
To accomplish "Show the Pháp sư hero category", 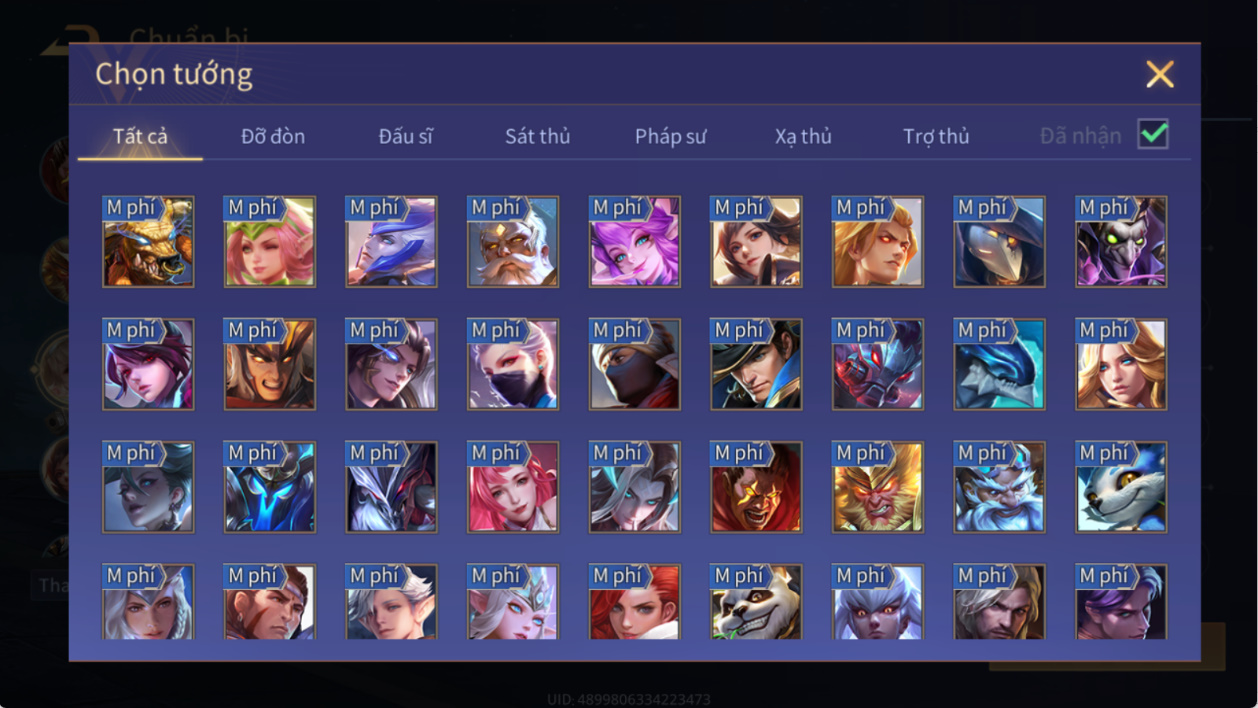I will (x=670, y=136).
